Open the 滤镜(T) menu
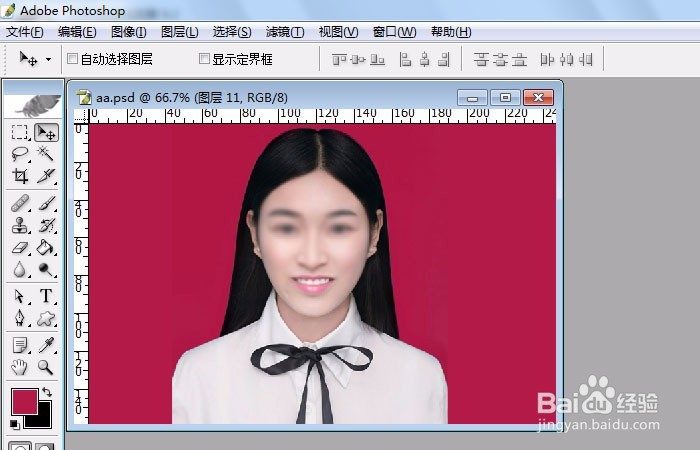The height and width of the screenshot is (450, 700). tap(285, 32)
